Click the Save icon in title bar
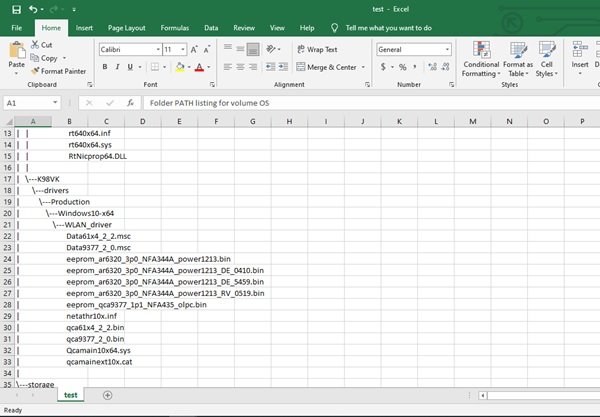The width and height of the screenshot is (600, 417). 16,10
